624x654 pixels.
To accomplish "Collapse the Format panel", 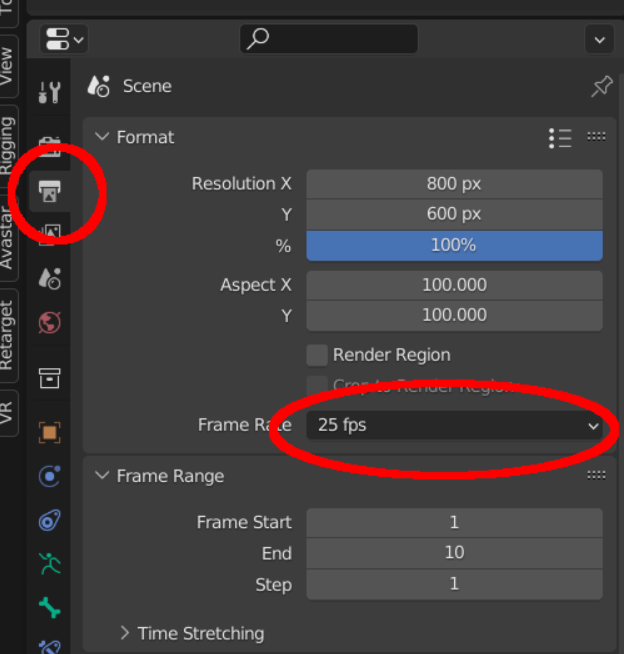I will click(x=102, y=136).
